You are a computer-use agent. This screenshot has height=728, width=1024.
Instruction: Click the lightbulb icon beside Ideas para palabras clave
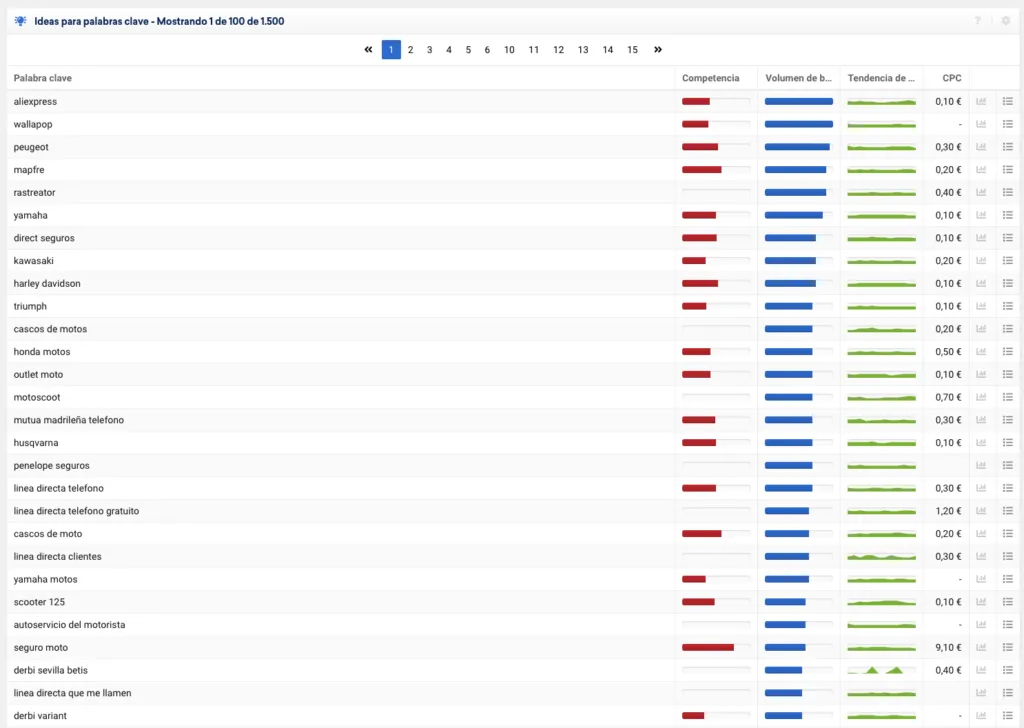21,21
